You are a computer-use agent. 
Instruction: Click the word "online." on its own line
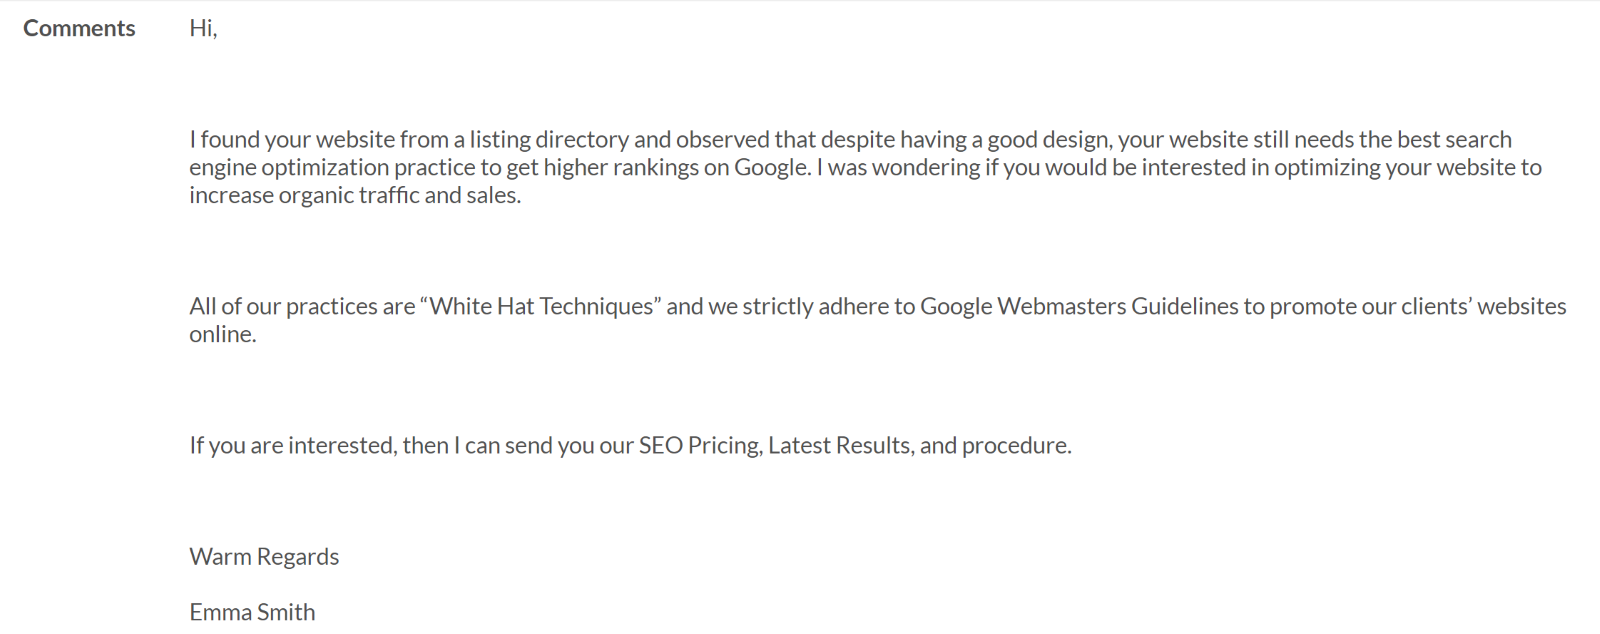(x=223, y=334)
